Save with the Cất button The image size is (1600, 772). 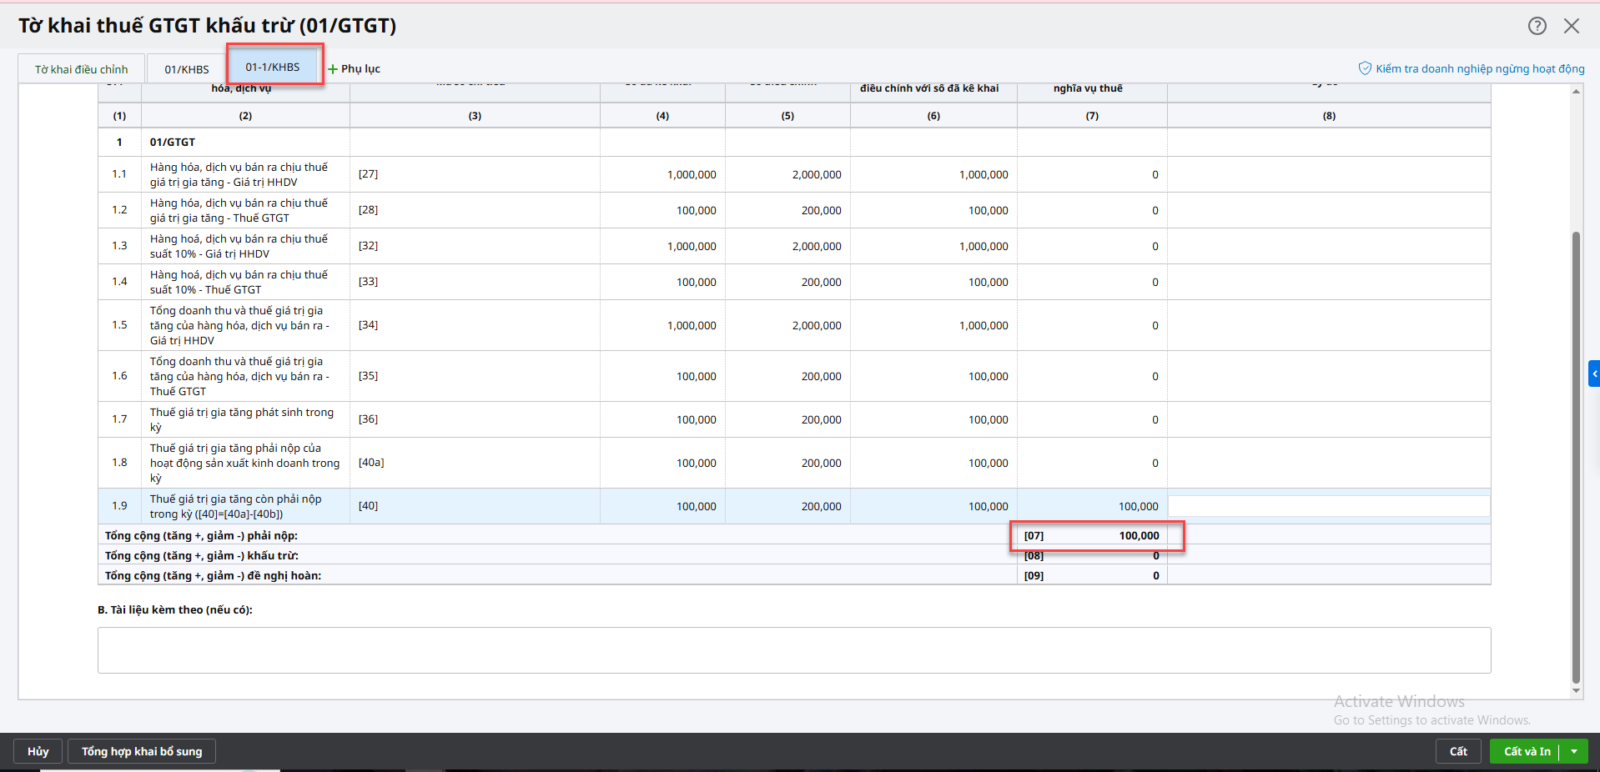click(x=1458, y=751)
